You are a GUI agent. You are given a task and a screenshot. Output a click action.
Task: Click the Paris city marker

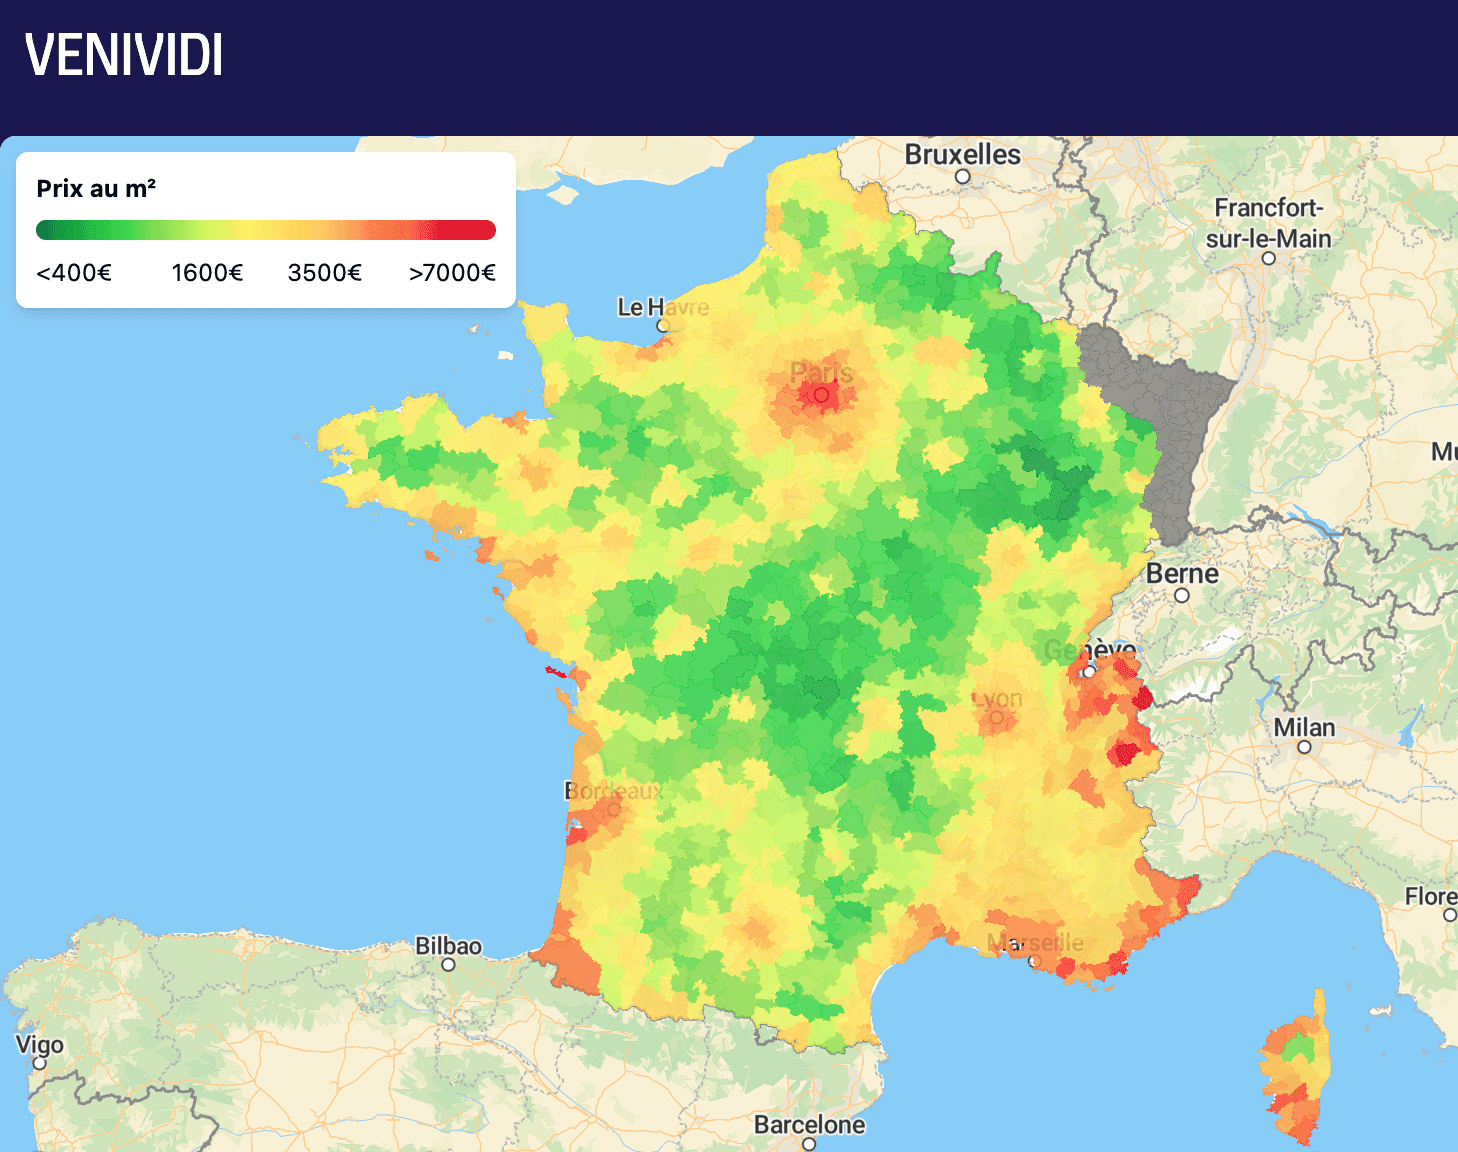pos(821,395)
